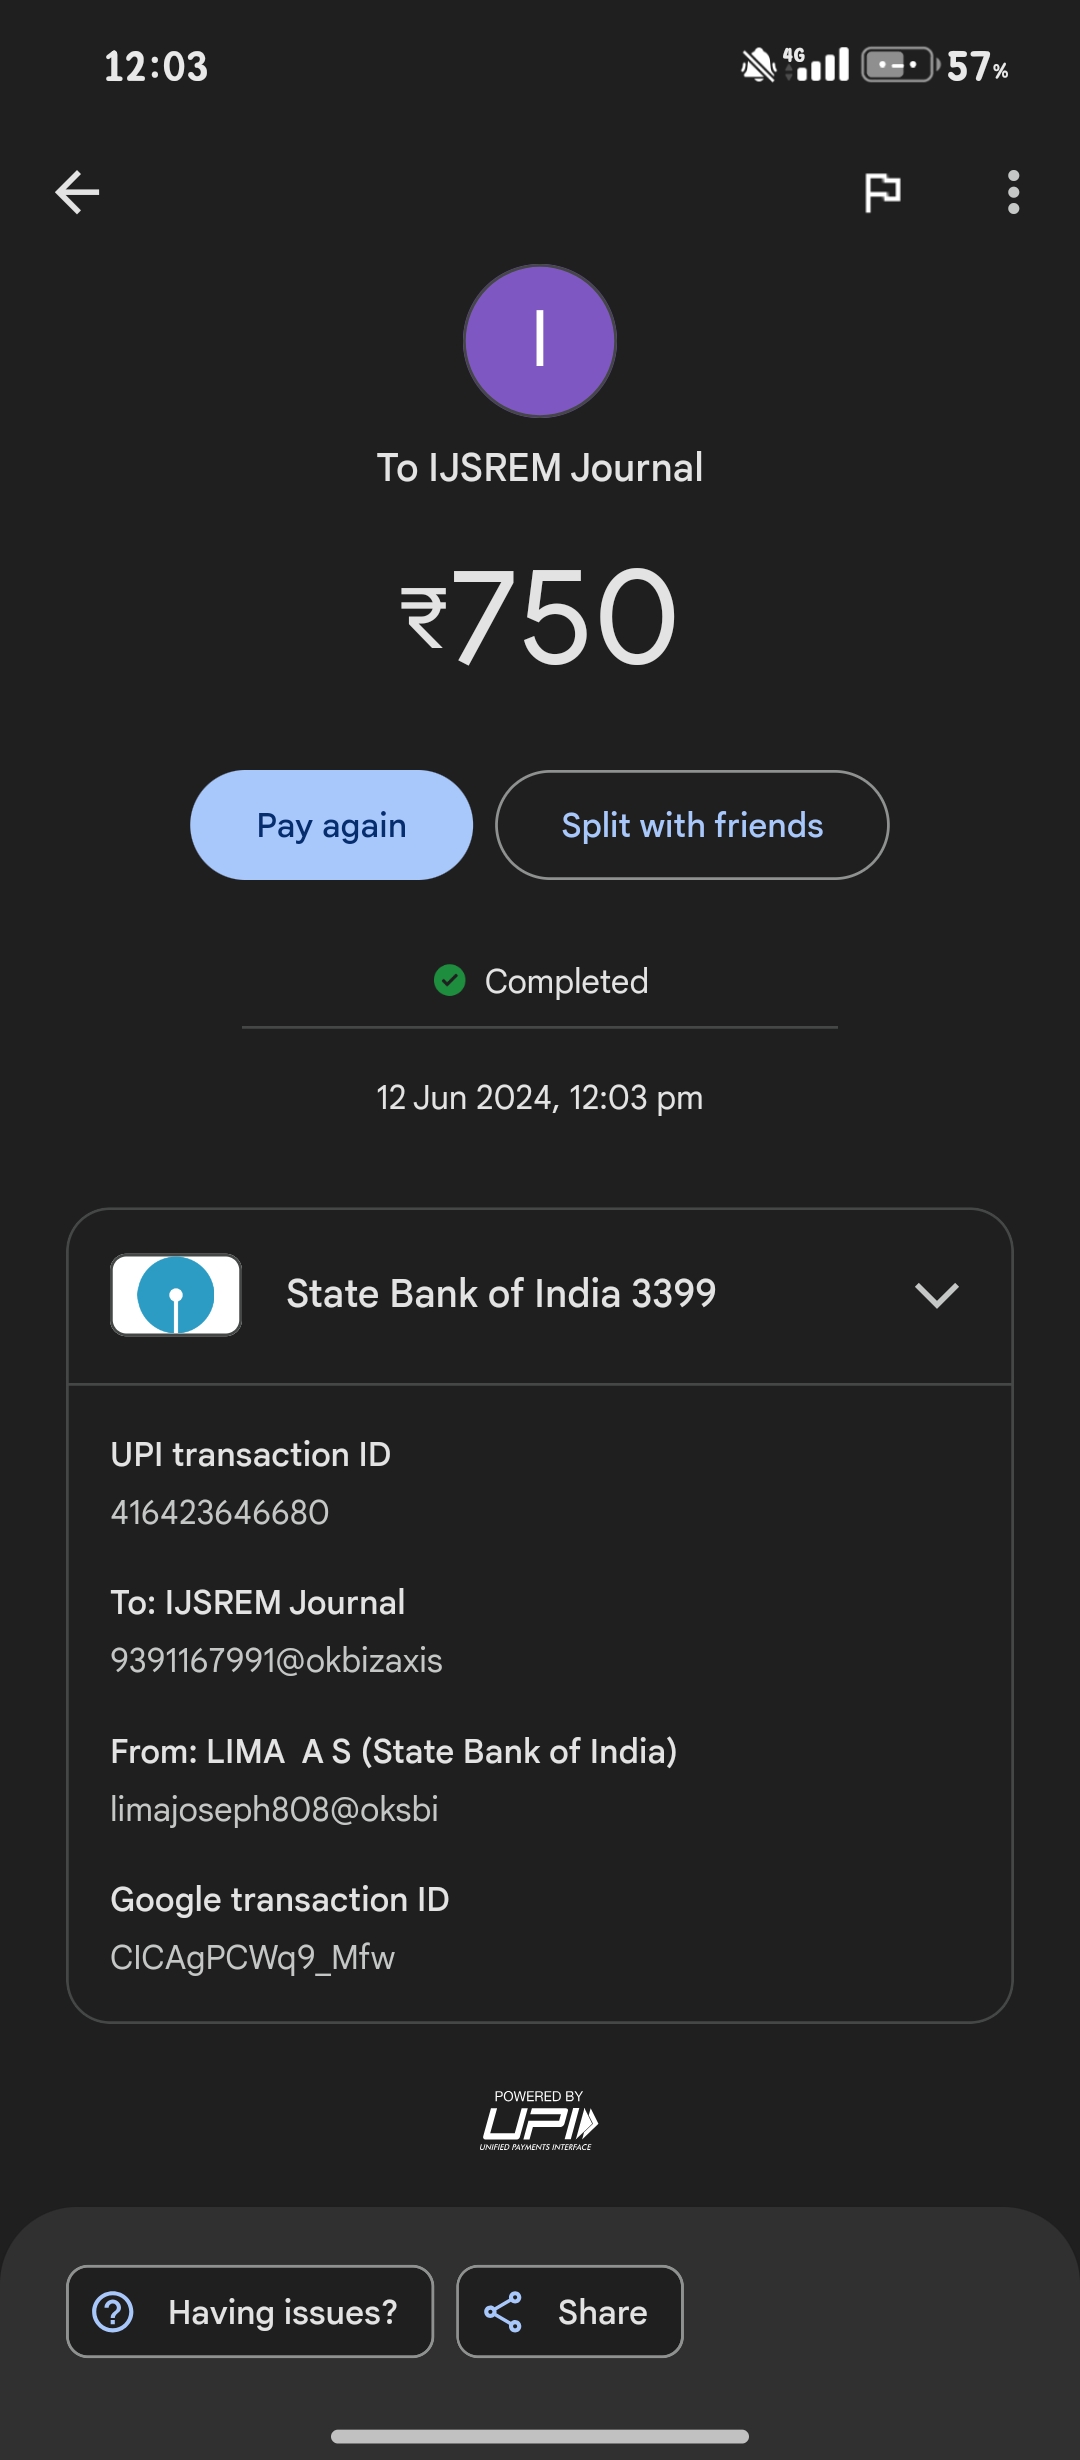Open the three-dot overflow menu

coord(1013,192)
